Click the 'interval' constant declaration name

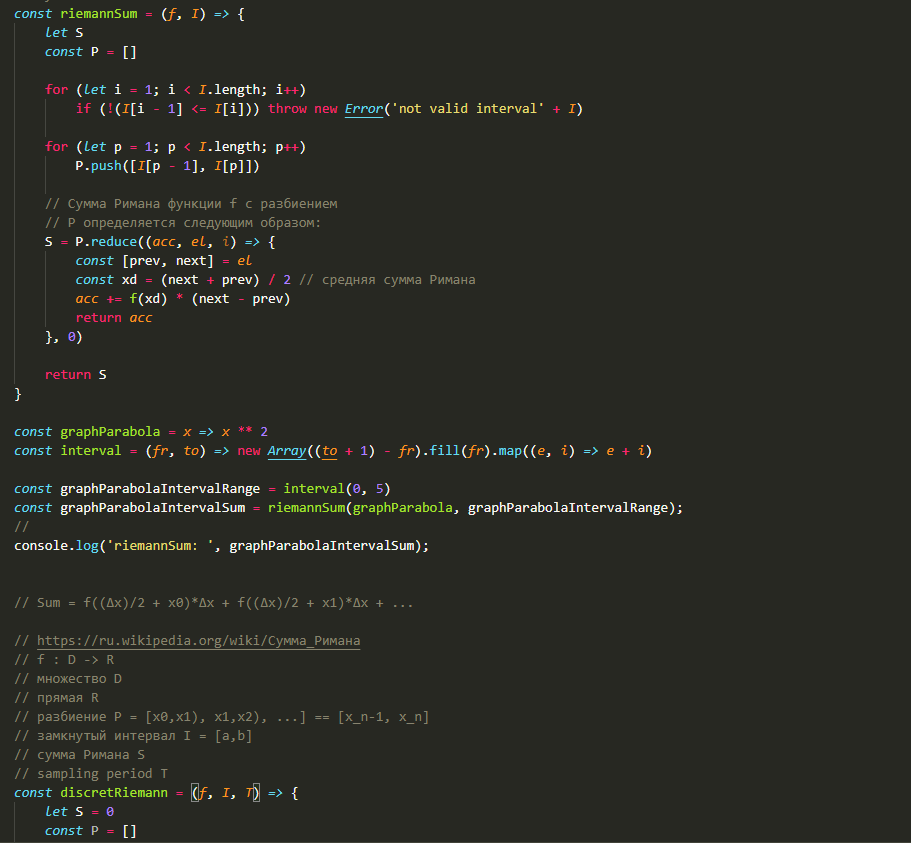pos(91,451)
